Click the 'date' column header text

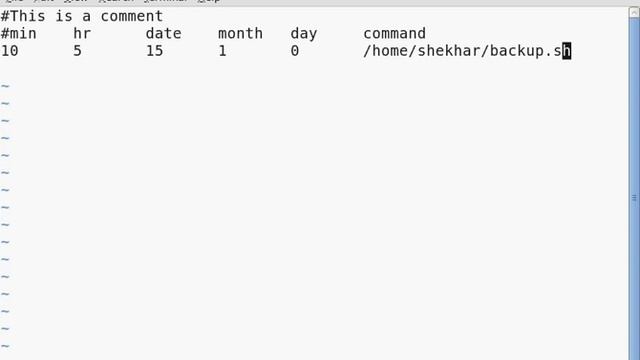(x=164, y=33)
